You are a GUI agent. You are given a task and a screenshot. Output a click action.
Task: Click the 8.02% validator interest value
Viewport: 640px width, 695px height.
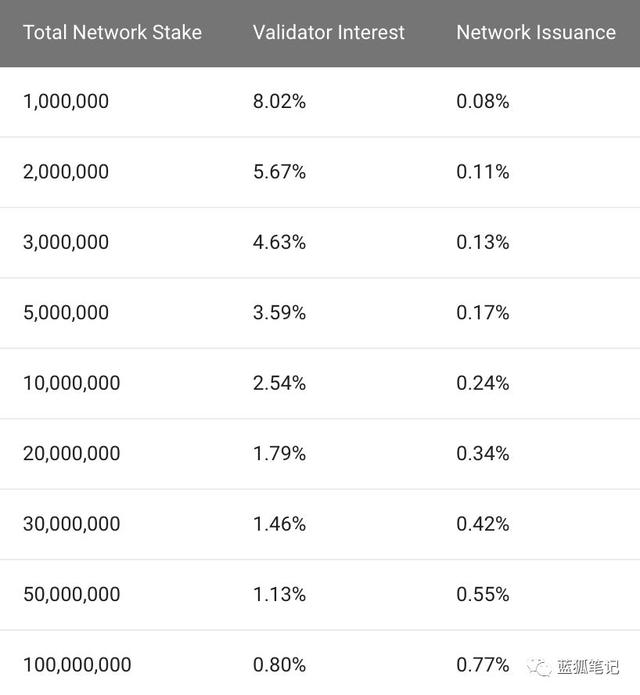(280, 102)
